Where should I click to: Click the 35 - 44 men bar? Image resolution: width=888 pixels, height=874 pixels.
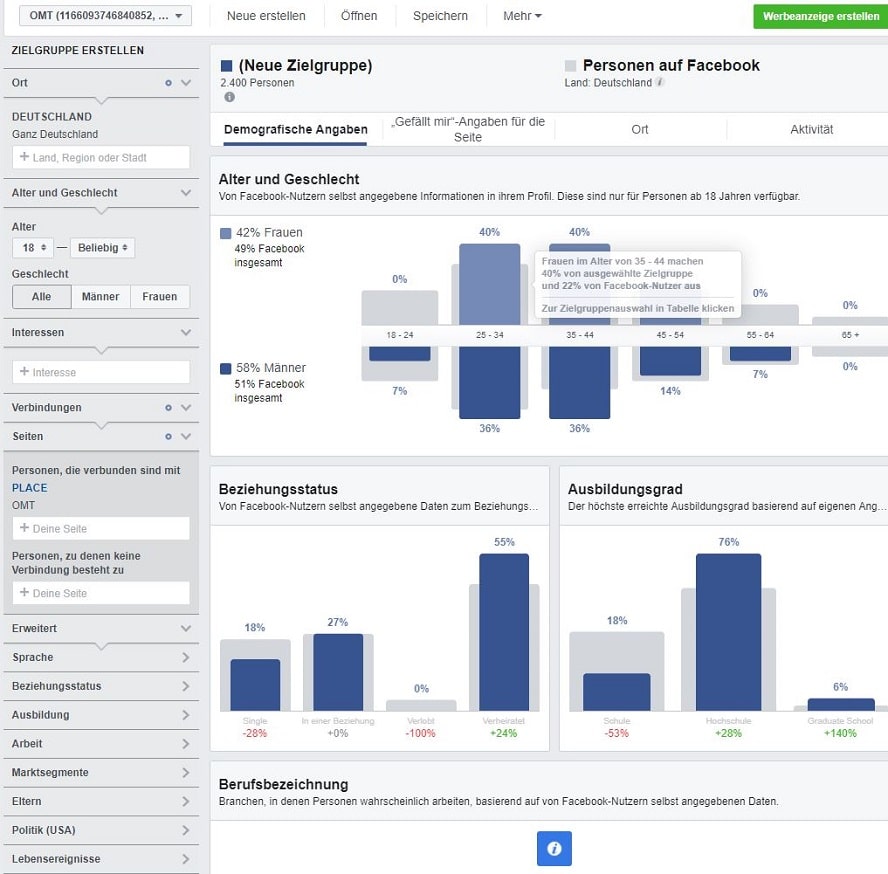click(x=579, y=382)
